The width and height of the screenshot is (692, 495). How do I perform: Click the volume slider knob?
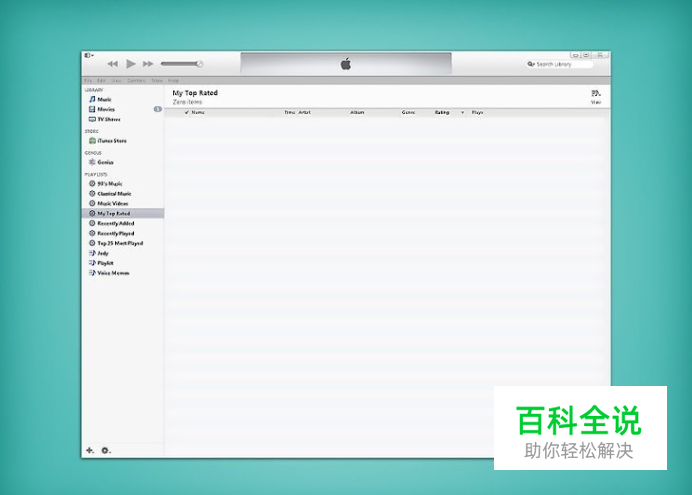pos(199,64)
